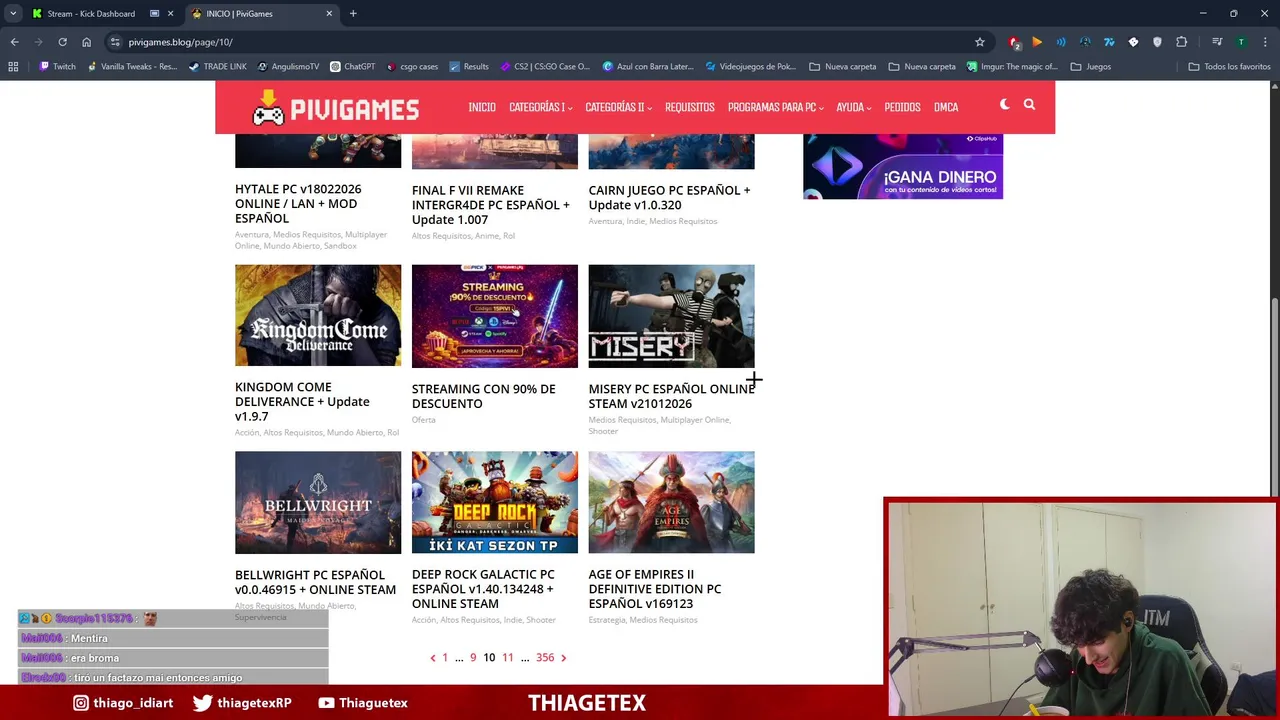Open HYTALE PC v18022026 post title

click(298, 203)
